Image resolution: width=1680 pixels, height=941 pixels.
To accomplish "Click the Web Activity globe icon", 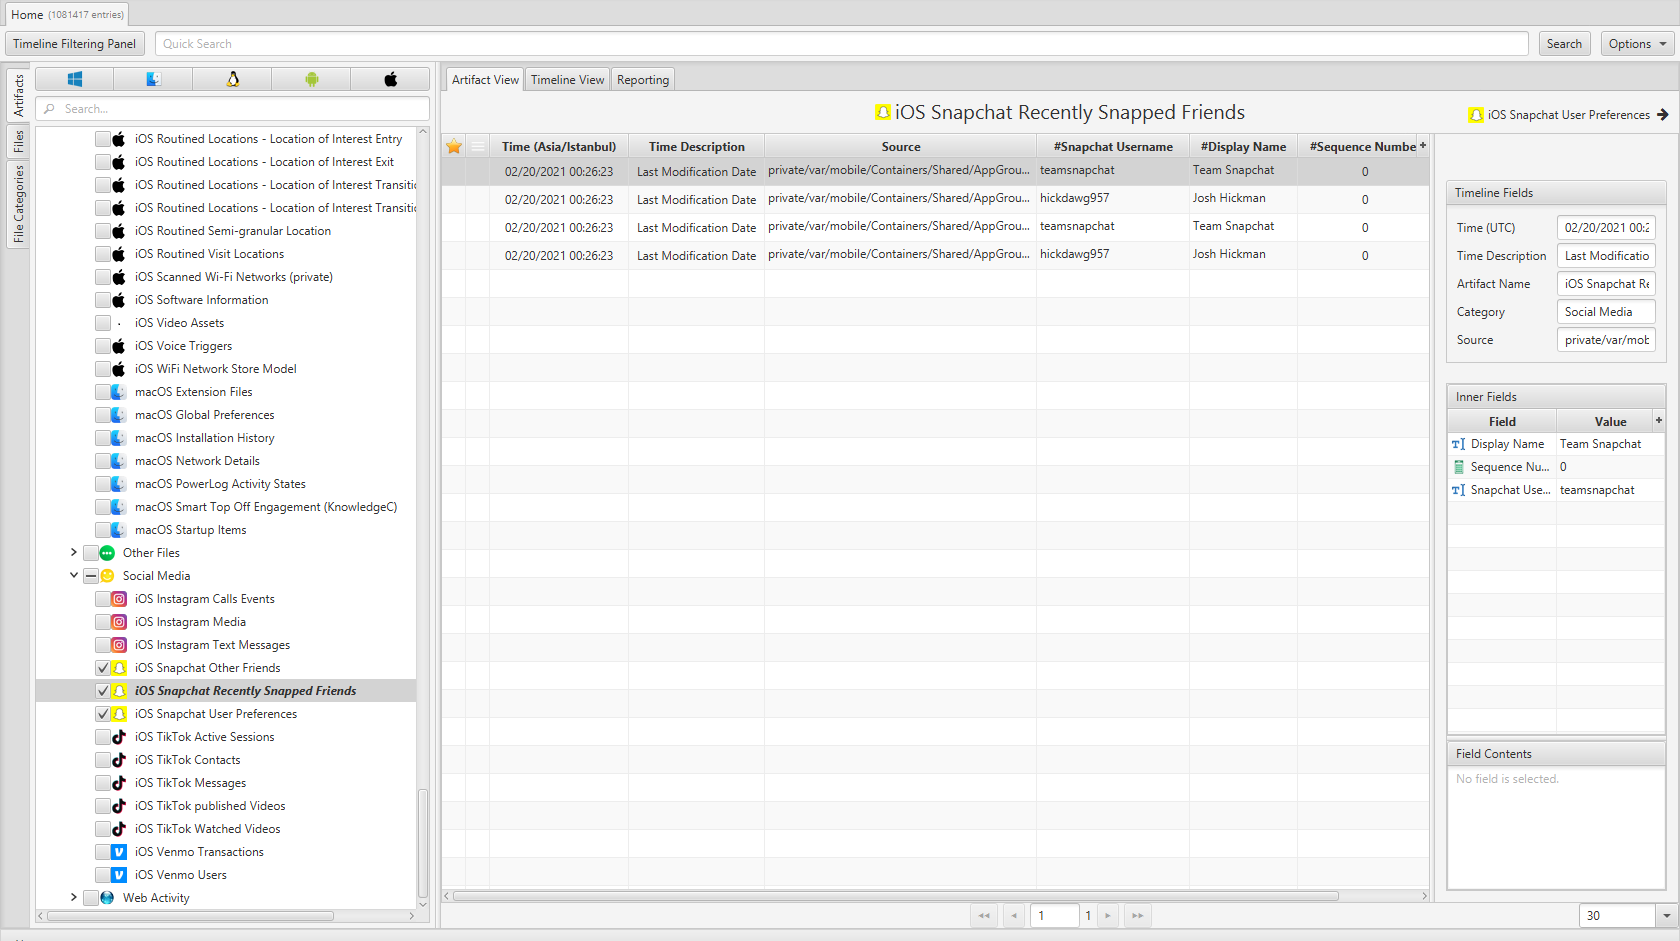I will pos(107,898).
